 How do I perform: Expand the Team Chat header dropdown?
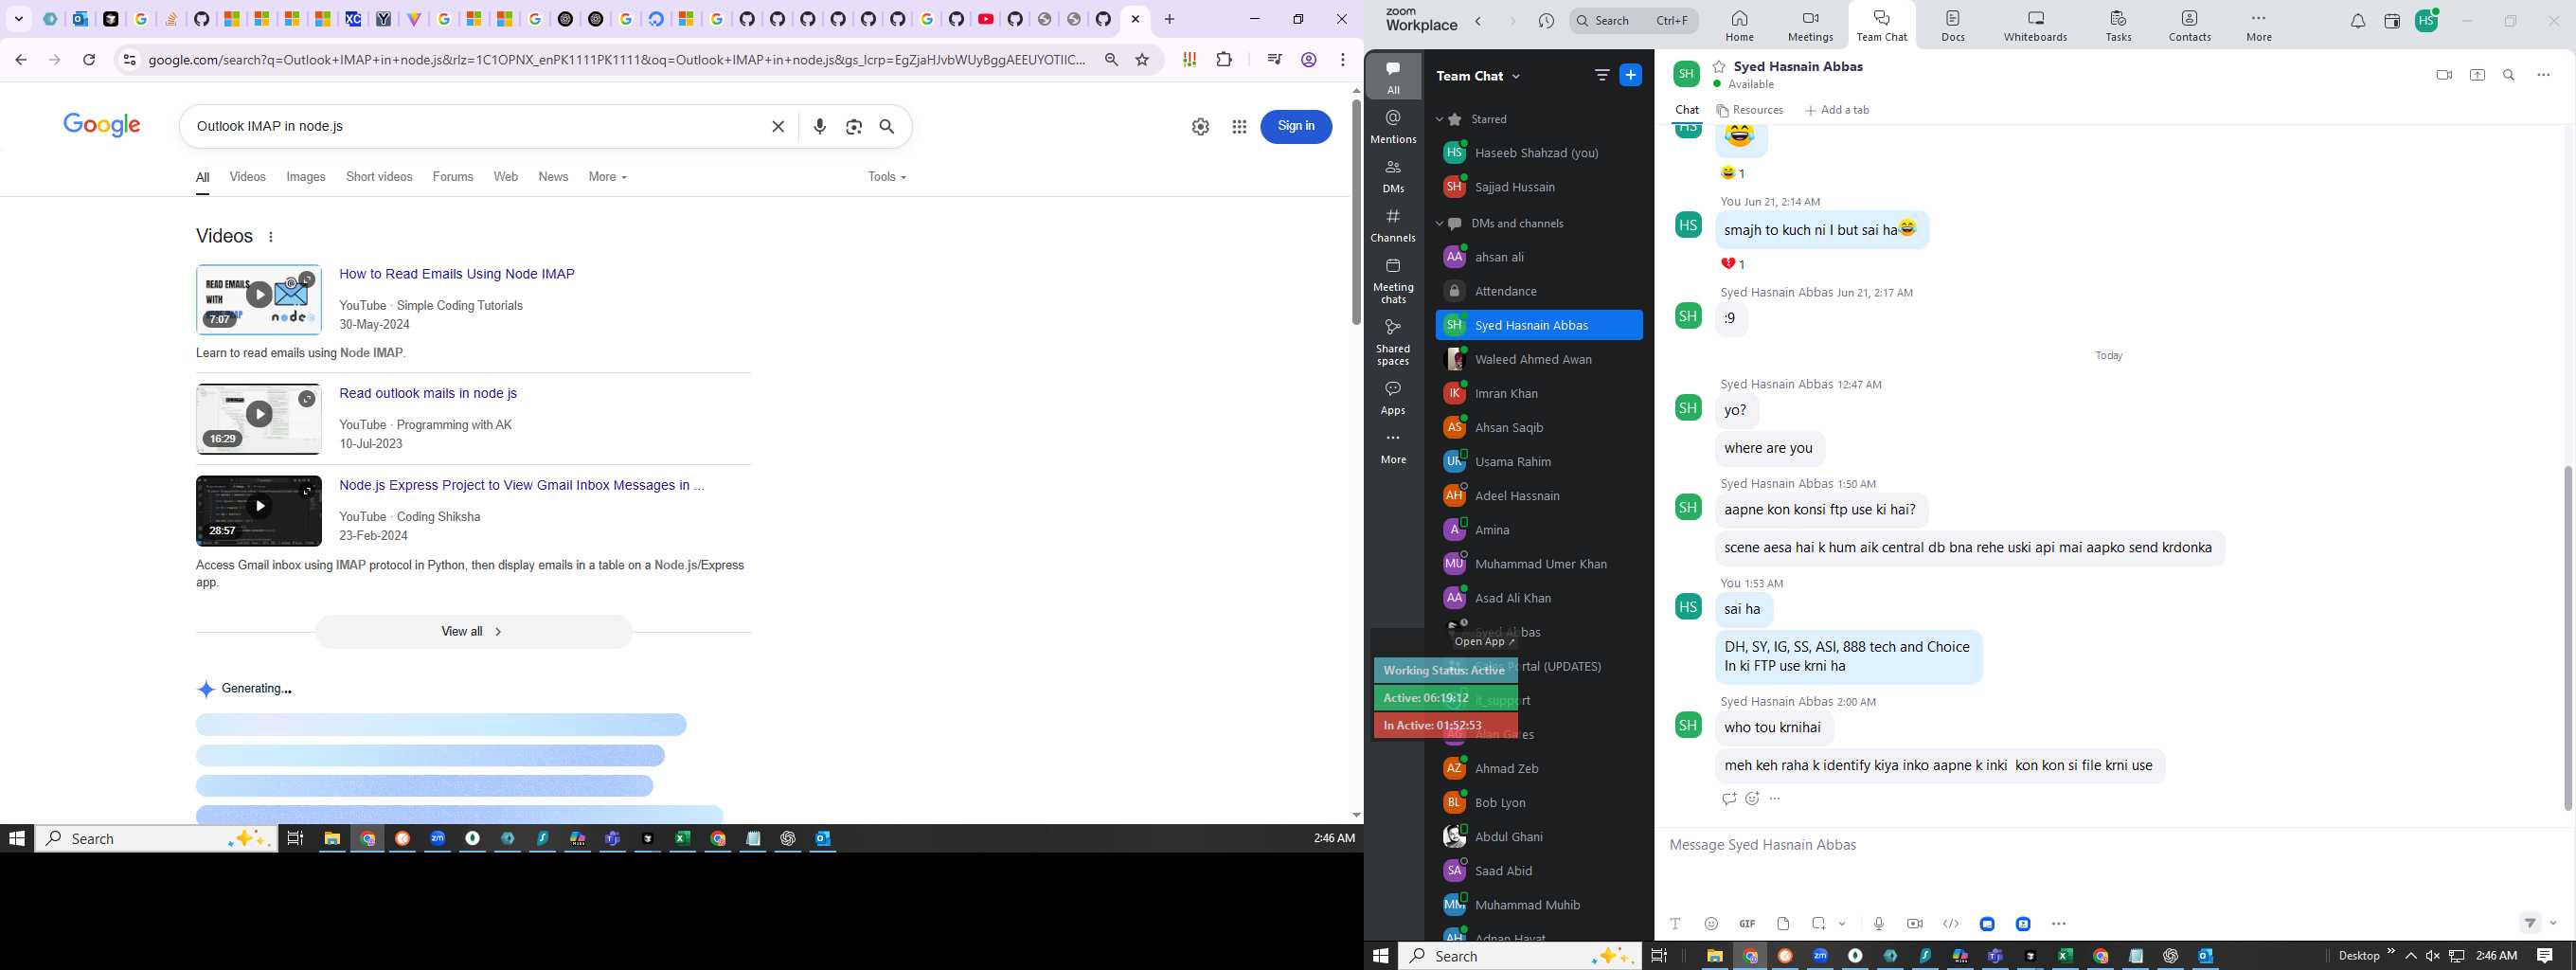(x=1516, y=76)
